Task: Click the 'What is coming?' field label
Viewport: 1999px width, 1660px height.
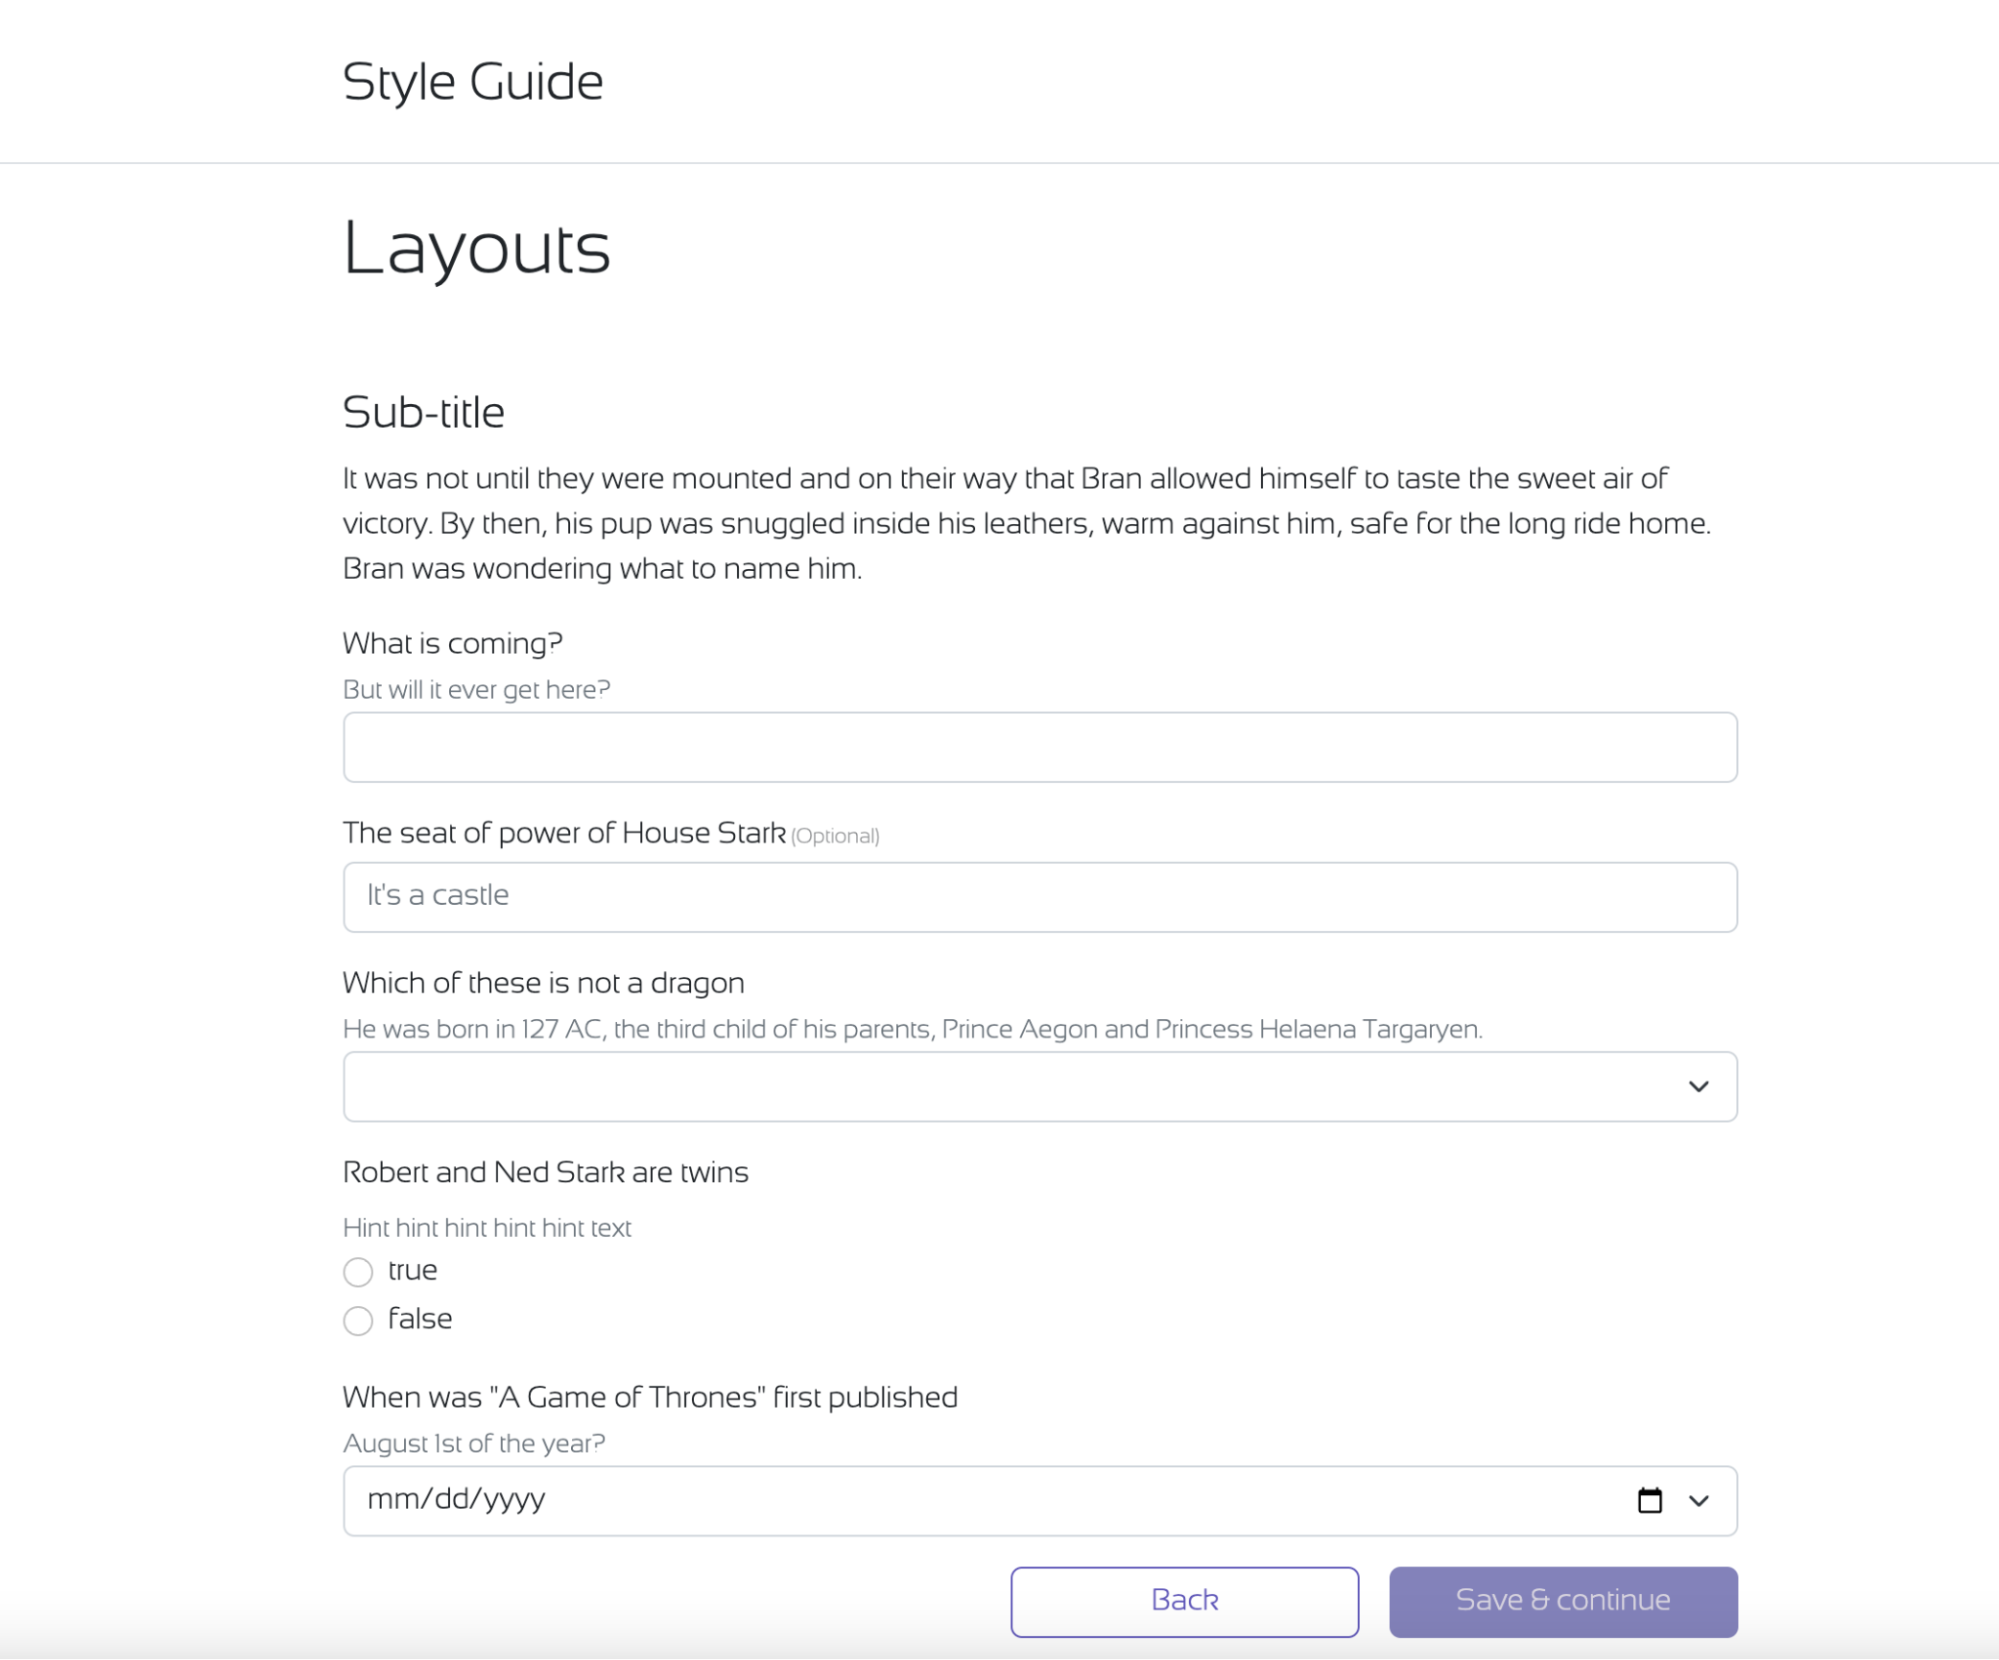Action: coord(452,643)
